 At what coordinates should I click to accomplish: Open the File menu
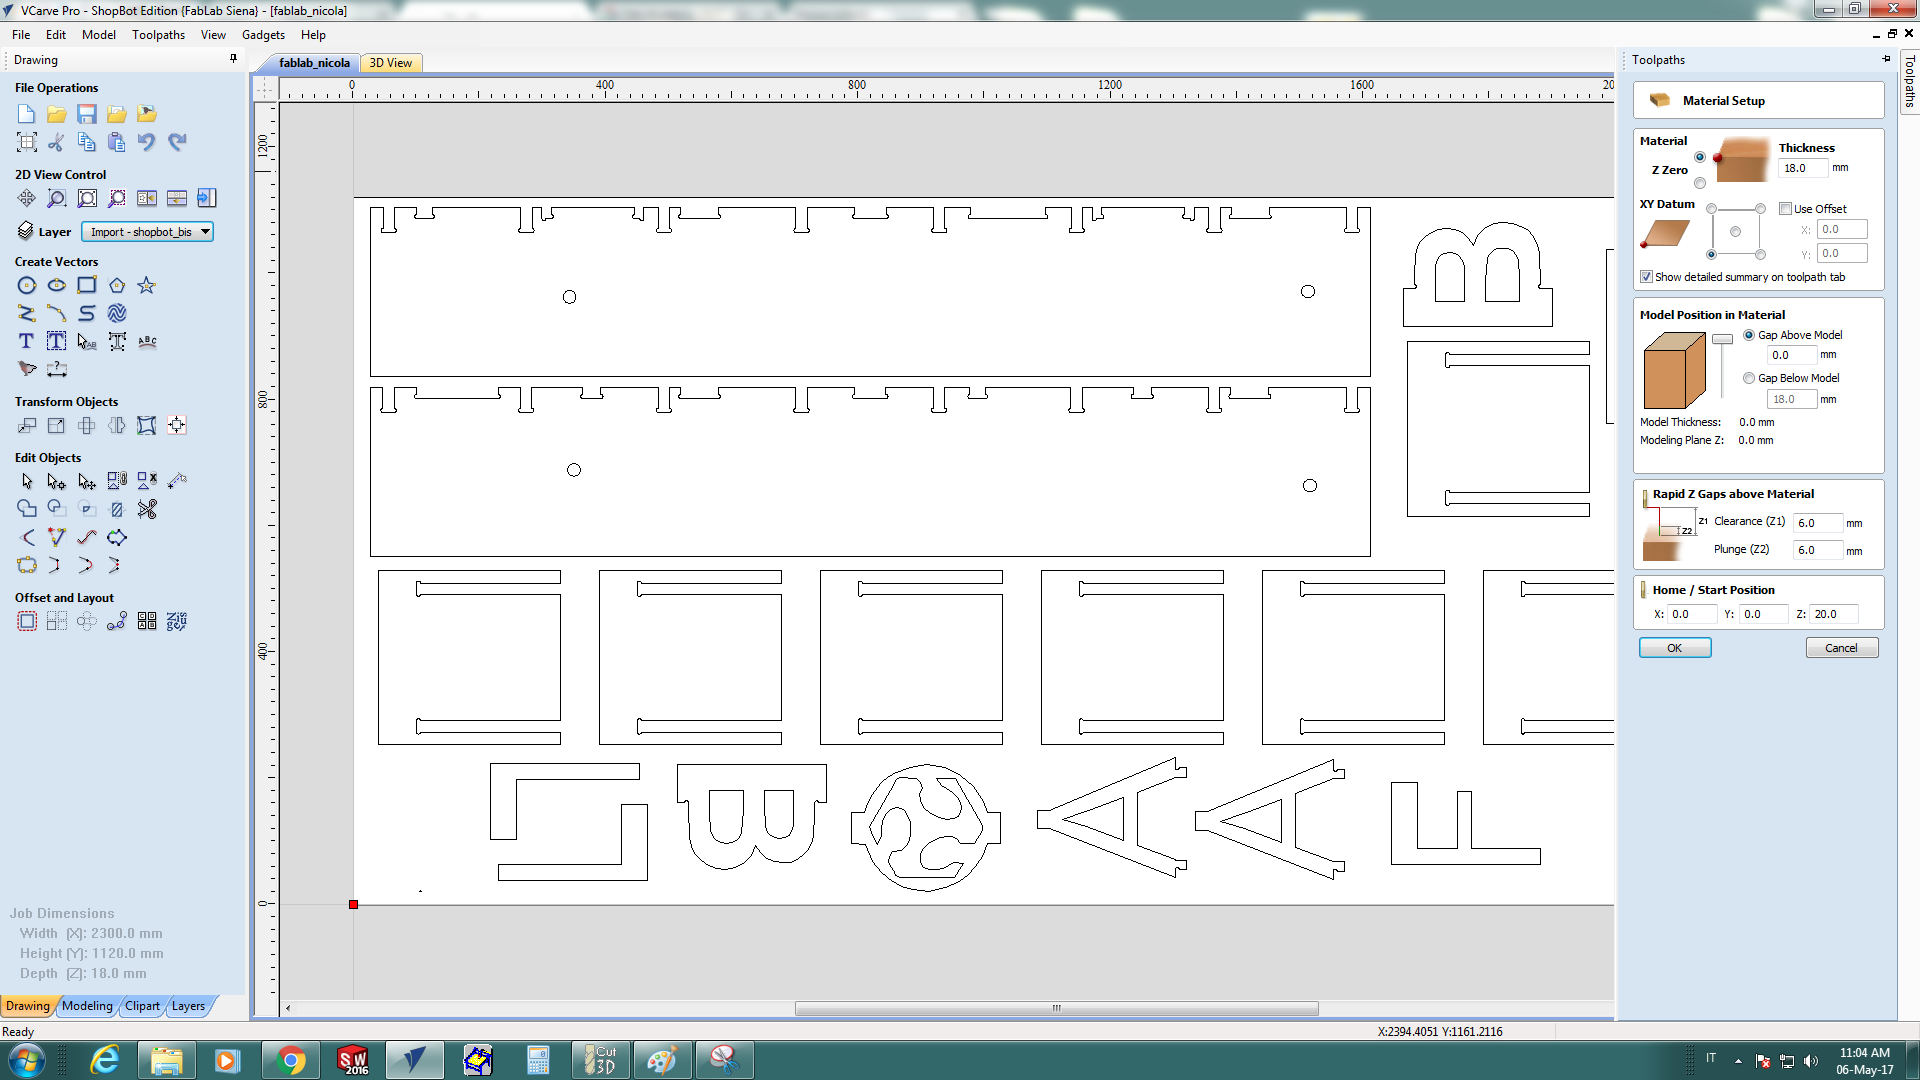[x=21, y=35]
